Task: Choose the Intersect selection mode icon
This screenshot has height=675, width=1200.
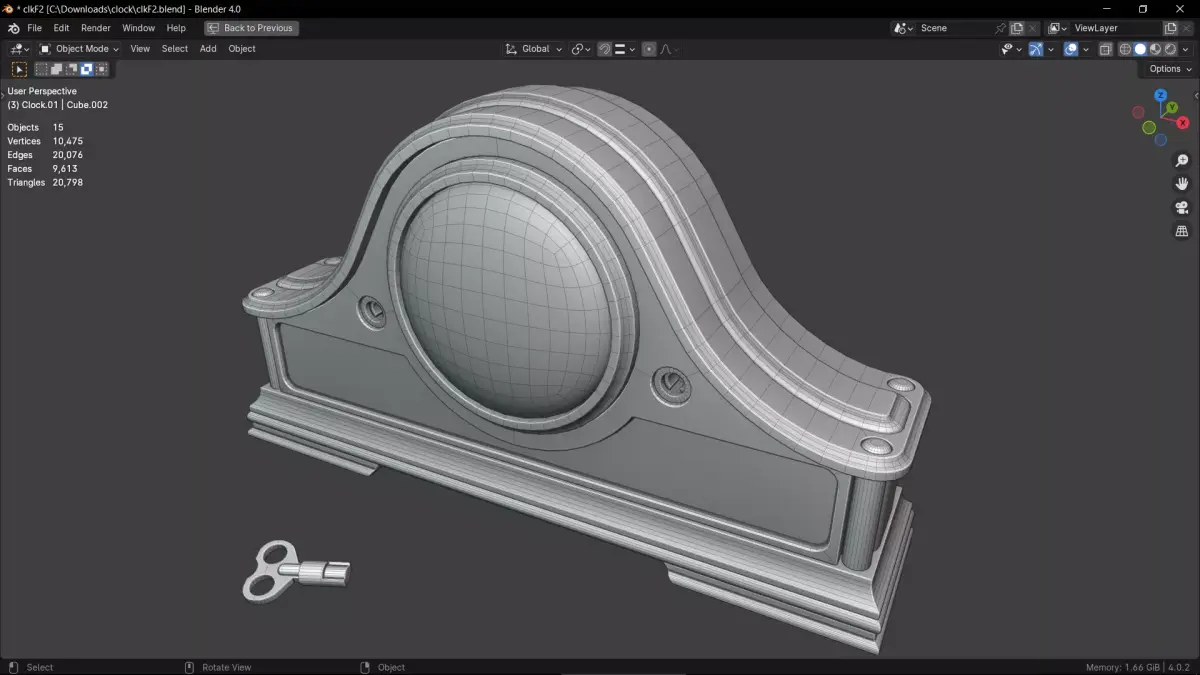Action: [101, 69]
